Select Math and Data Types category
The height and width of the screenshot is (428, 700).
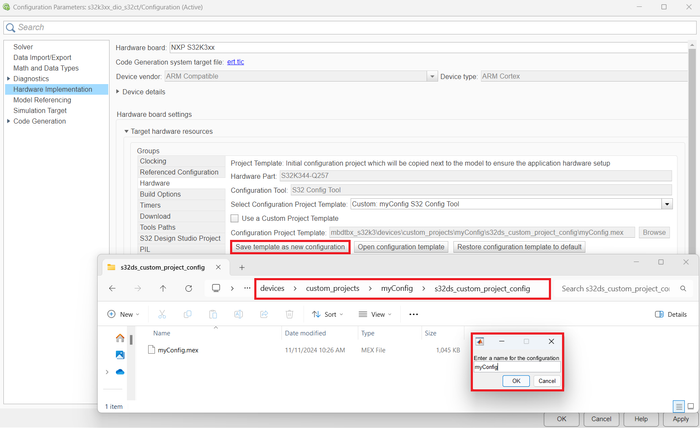[46, 68]
